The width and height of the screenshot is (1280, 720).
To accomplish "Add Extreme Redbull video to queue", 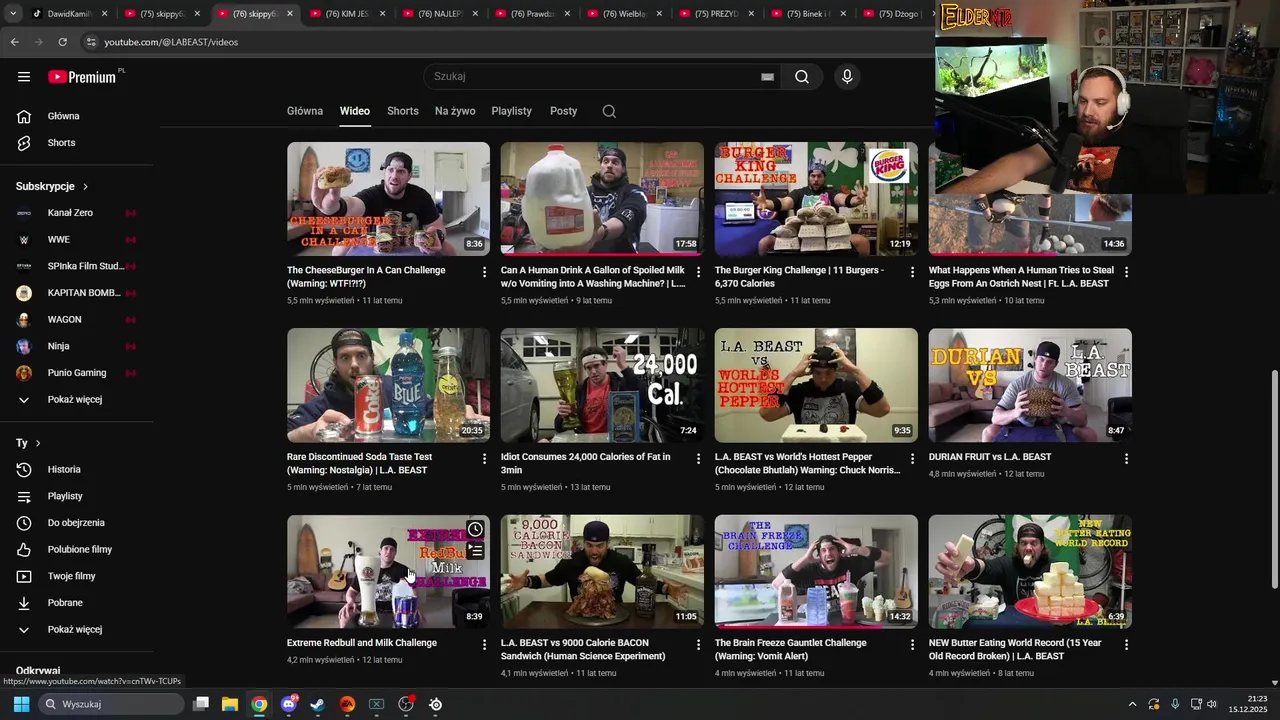I will [475, 551].
